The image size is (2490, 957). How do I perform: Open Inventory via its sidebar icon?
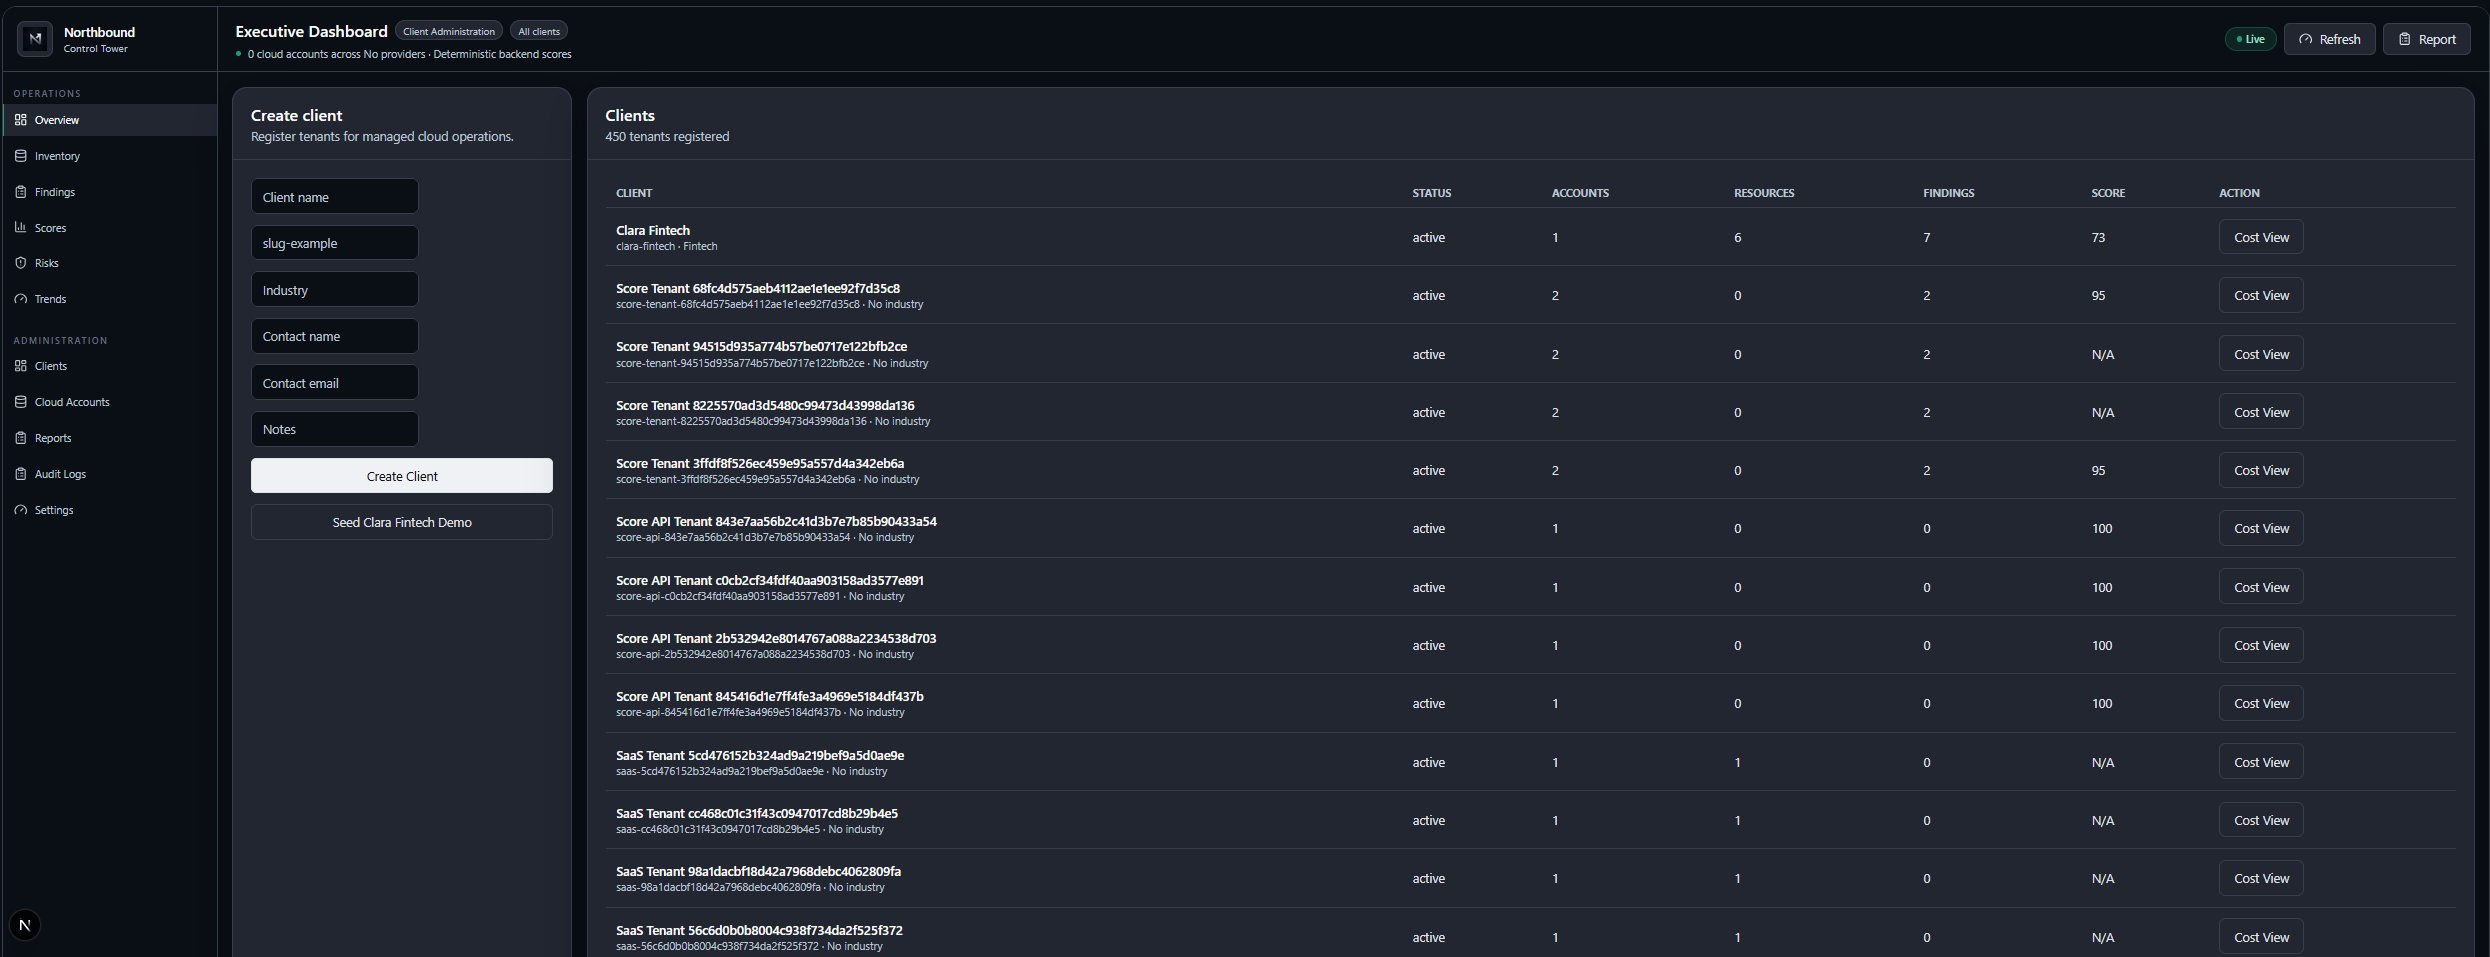[x=21, y=156]
